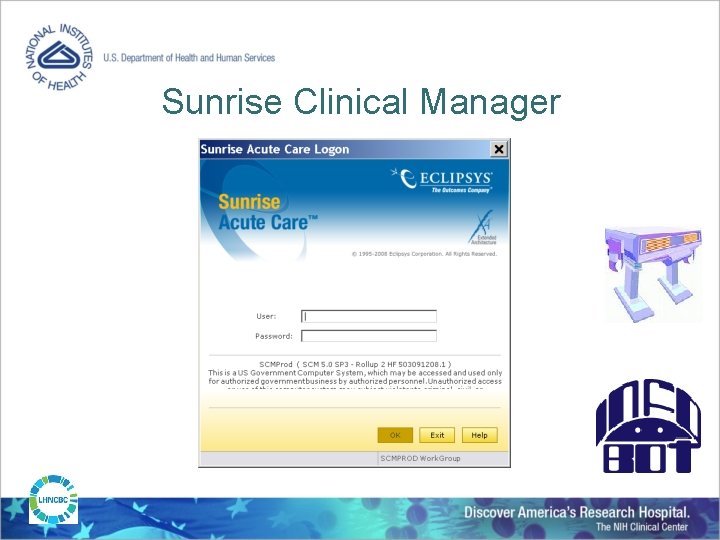Click the XA Extended Architecture logo
Image resolution: width=720 pixels, height=540 pixels.
click(482, 227)
